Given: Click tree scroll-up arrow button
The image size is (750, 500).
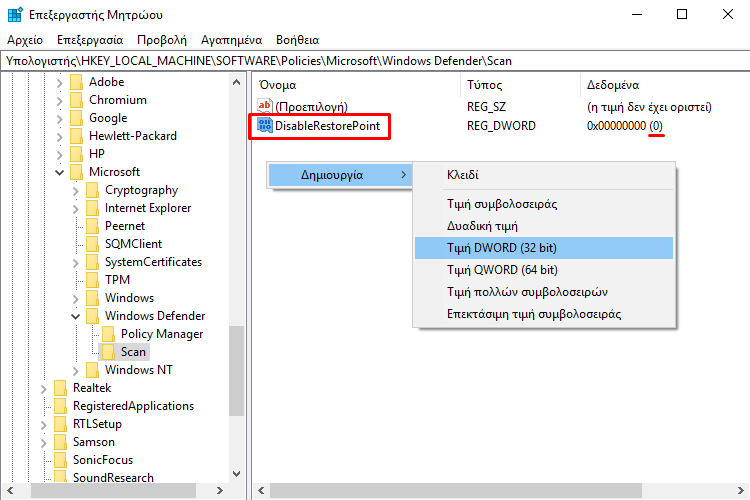Looking at the screenshot, I should [x=236, y=82].
